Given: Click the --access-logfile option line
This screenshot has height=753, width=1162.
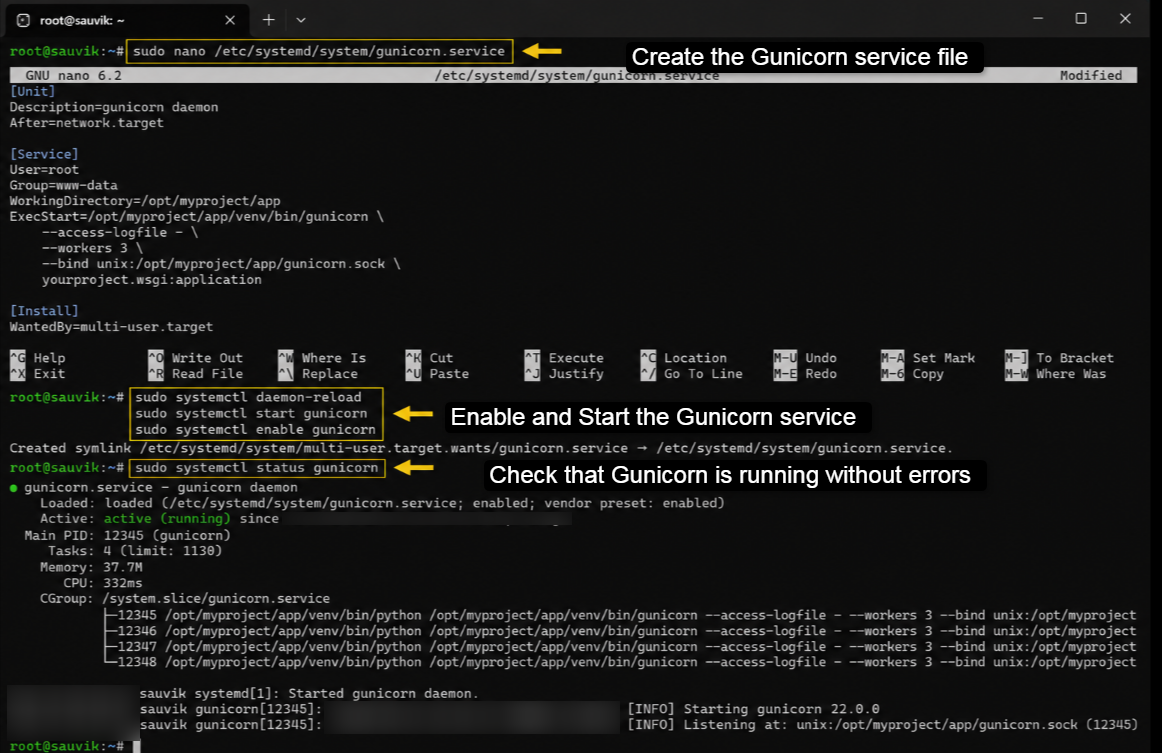Looking at the screenshot, I should click(x=119, y=232).
